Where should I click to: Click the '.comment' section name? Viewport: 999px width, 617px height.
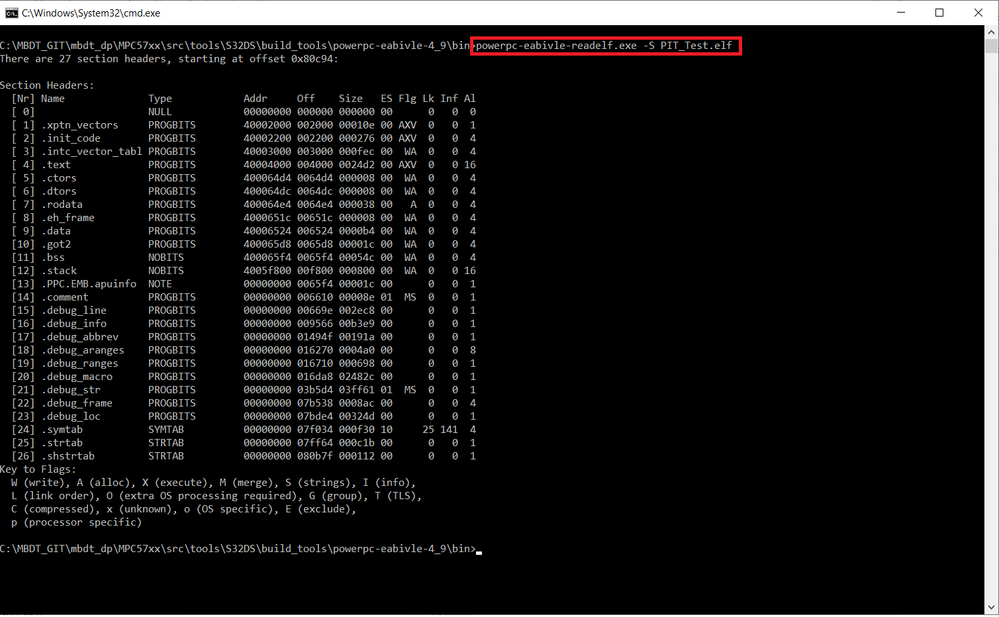click(x=65, y=297)
